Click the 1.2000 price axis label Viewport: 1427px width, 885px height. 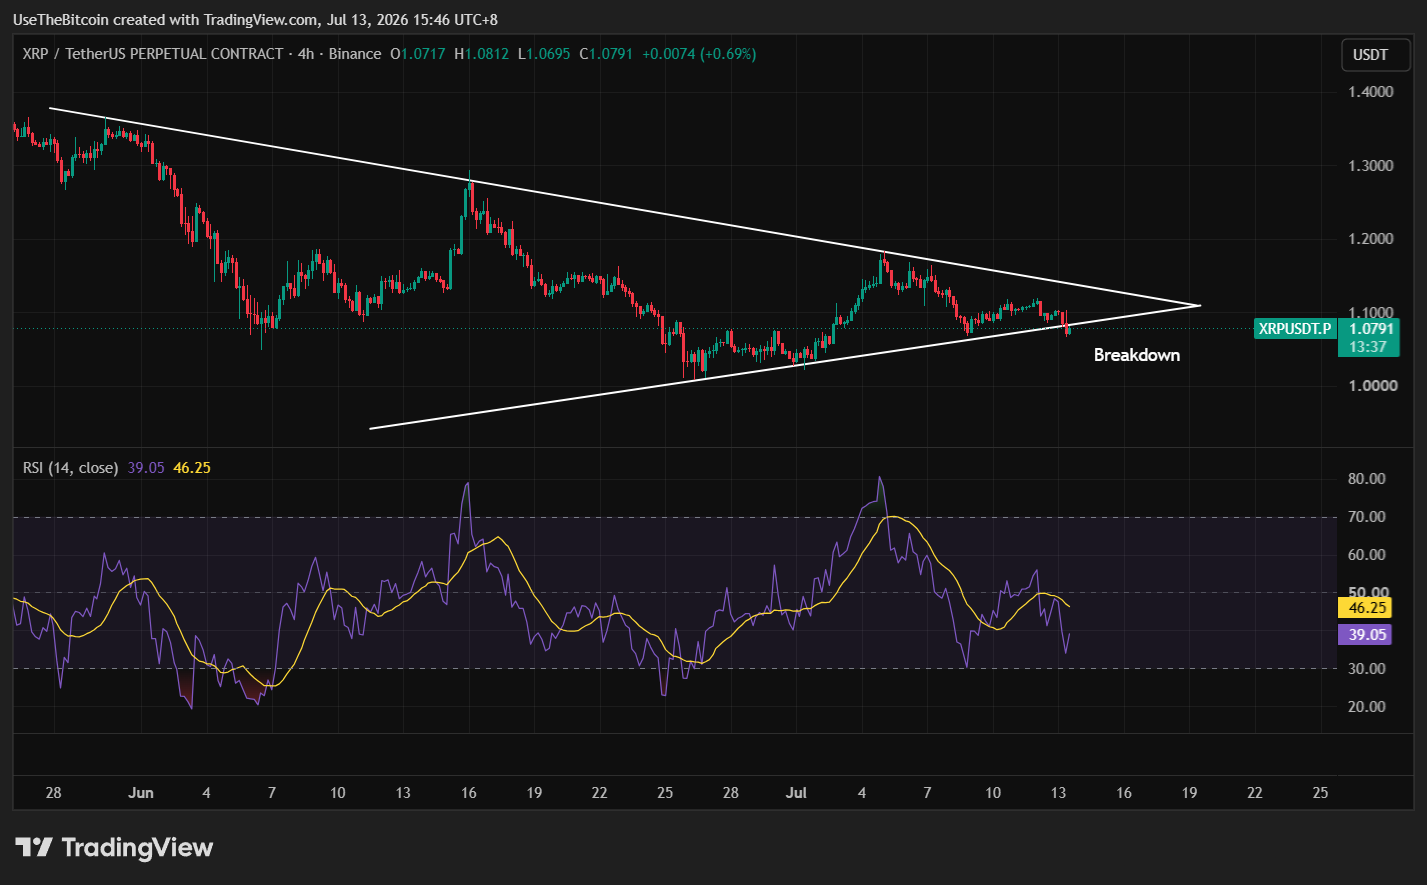point(1371,239)
